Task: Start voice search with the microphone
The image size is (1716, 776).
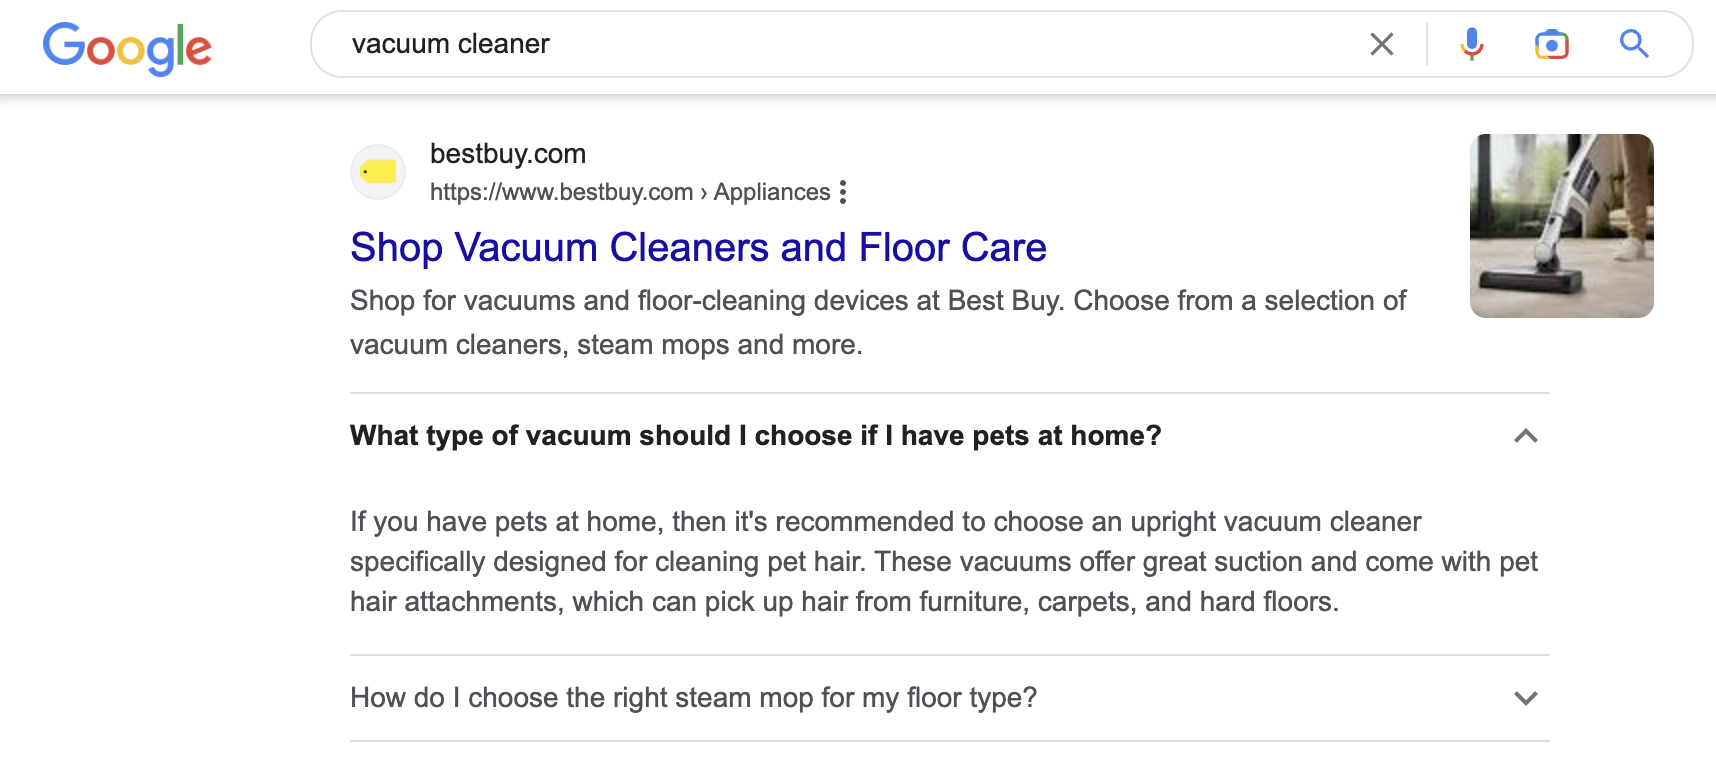Action: (x=1471, y=44)
